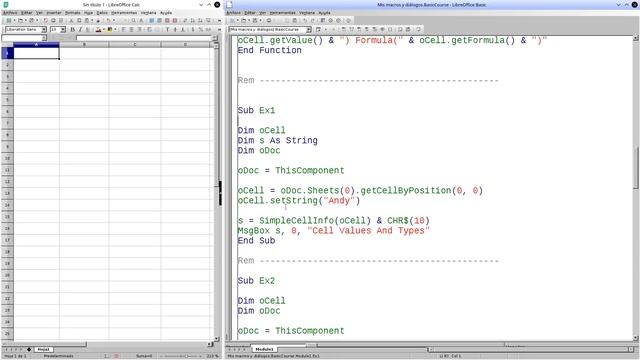
Task: Click the currency format icon in Calc
Action: click(193, 29)
